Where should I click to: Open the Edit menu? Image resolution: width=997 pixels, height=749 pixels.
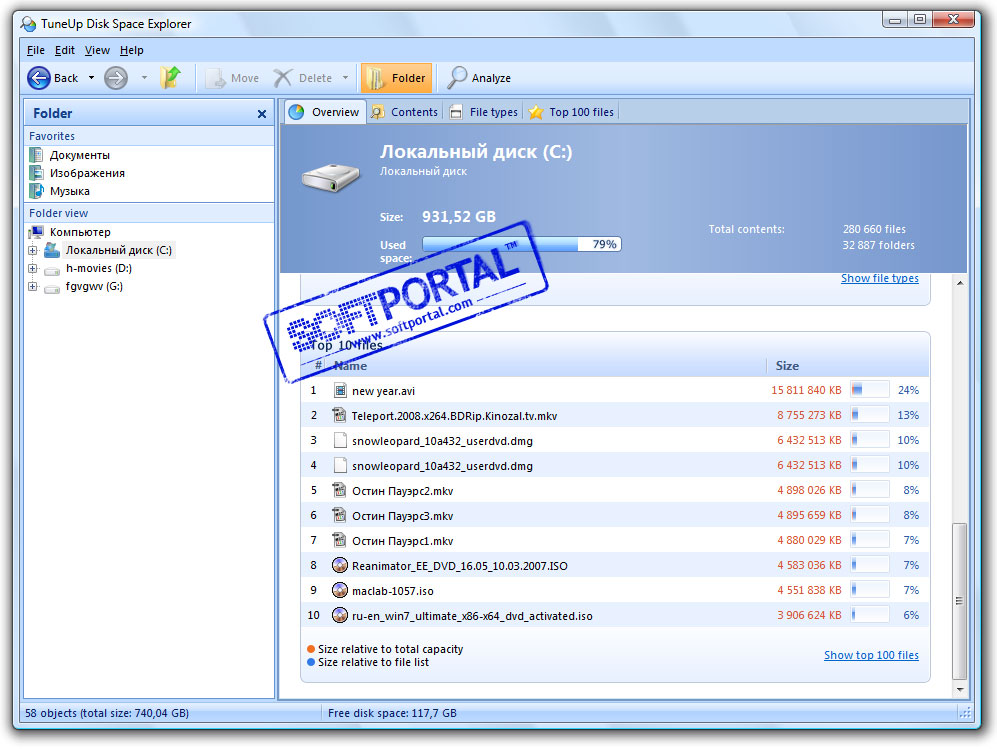(x=64, y=50)
